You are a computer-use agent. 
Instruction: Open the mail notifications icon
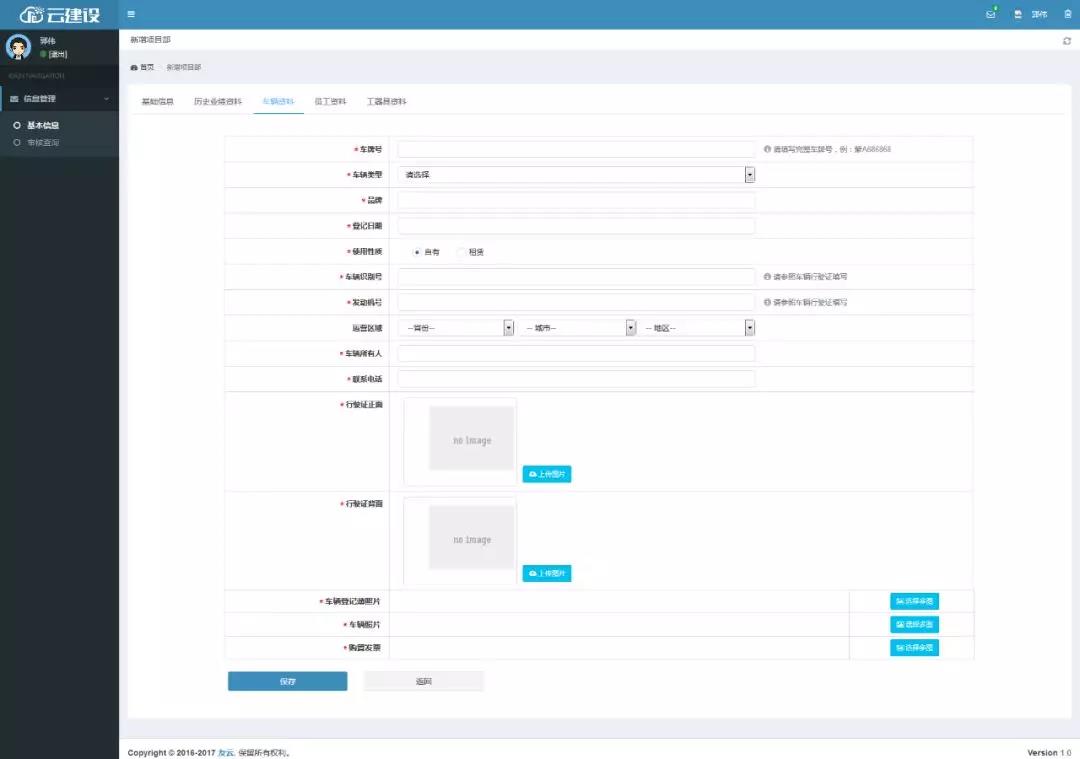click(x=990, y=14)
